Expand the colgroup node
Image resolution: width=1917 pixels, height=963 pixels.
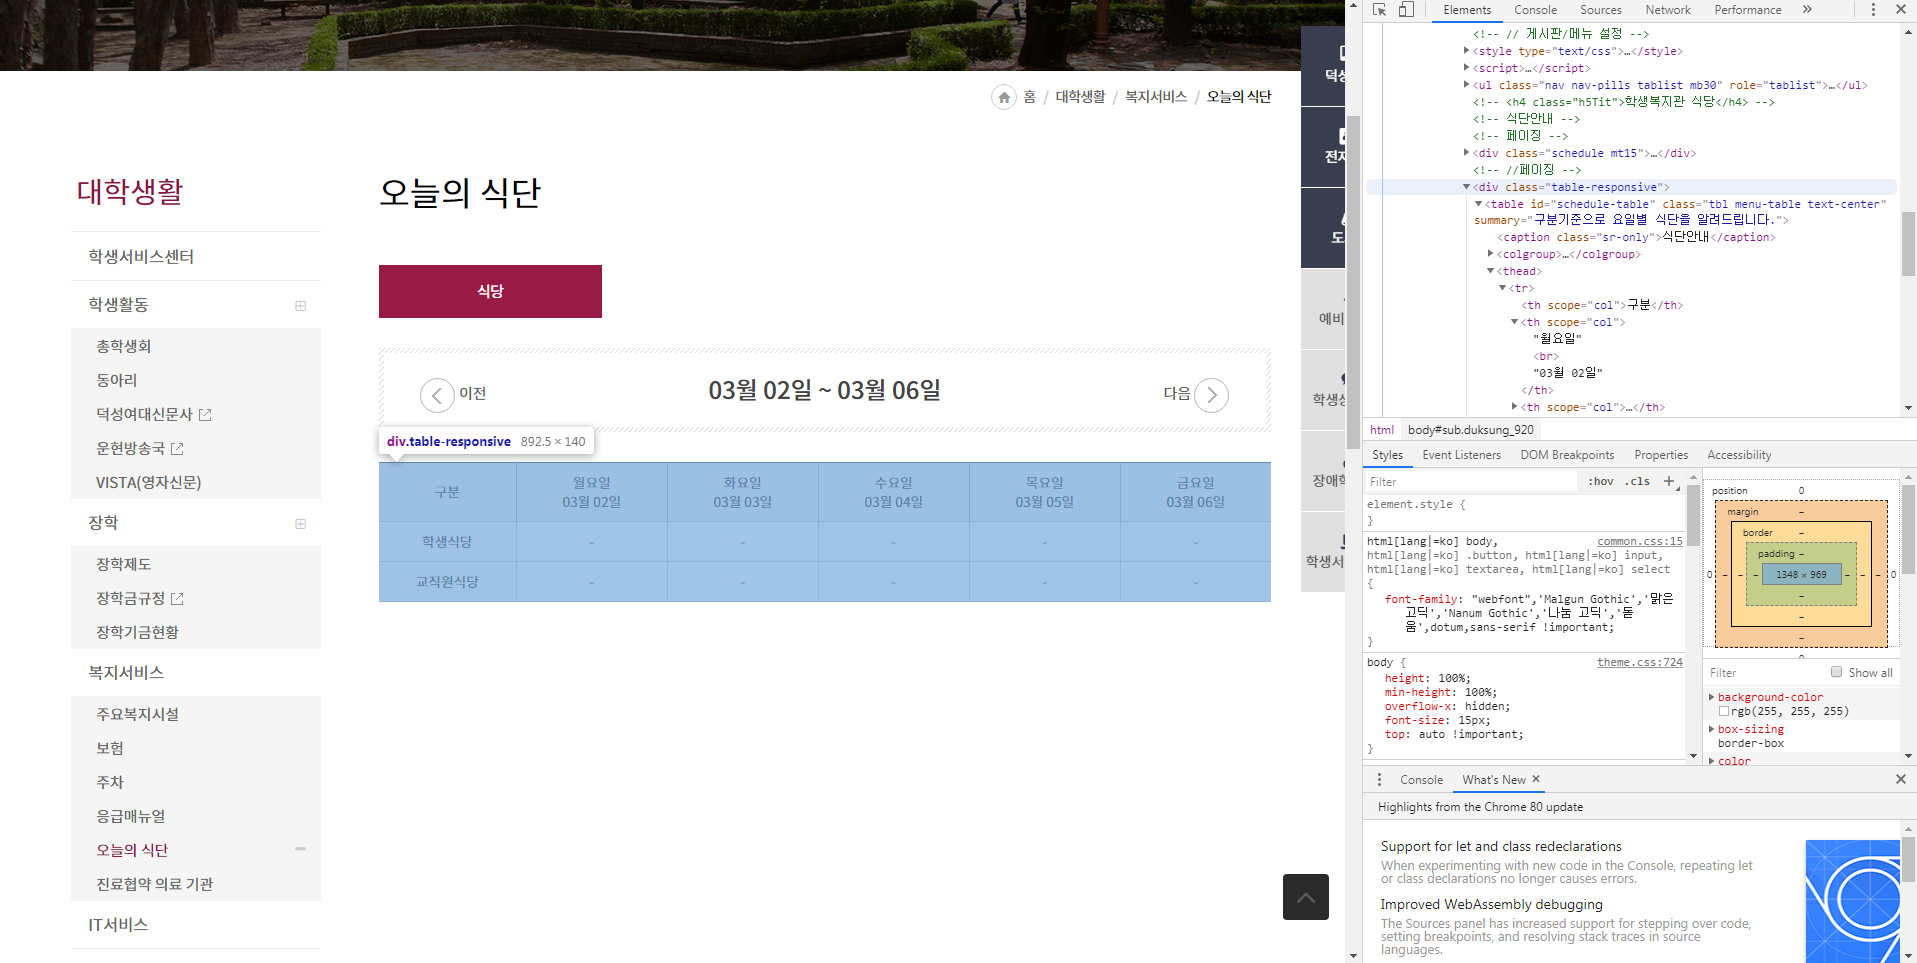point(1490,254)
